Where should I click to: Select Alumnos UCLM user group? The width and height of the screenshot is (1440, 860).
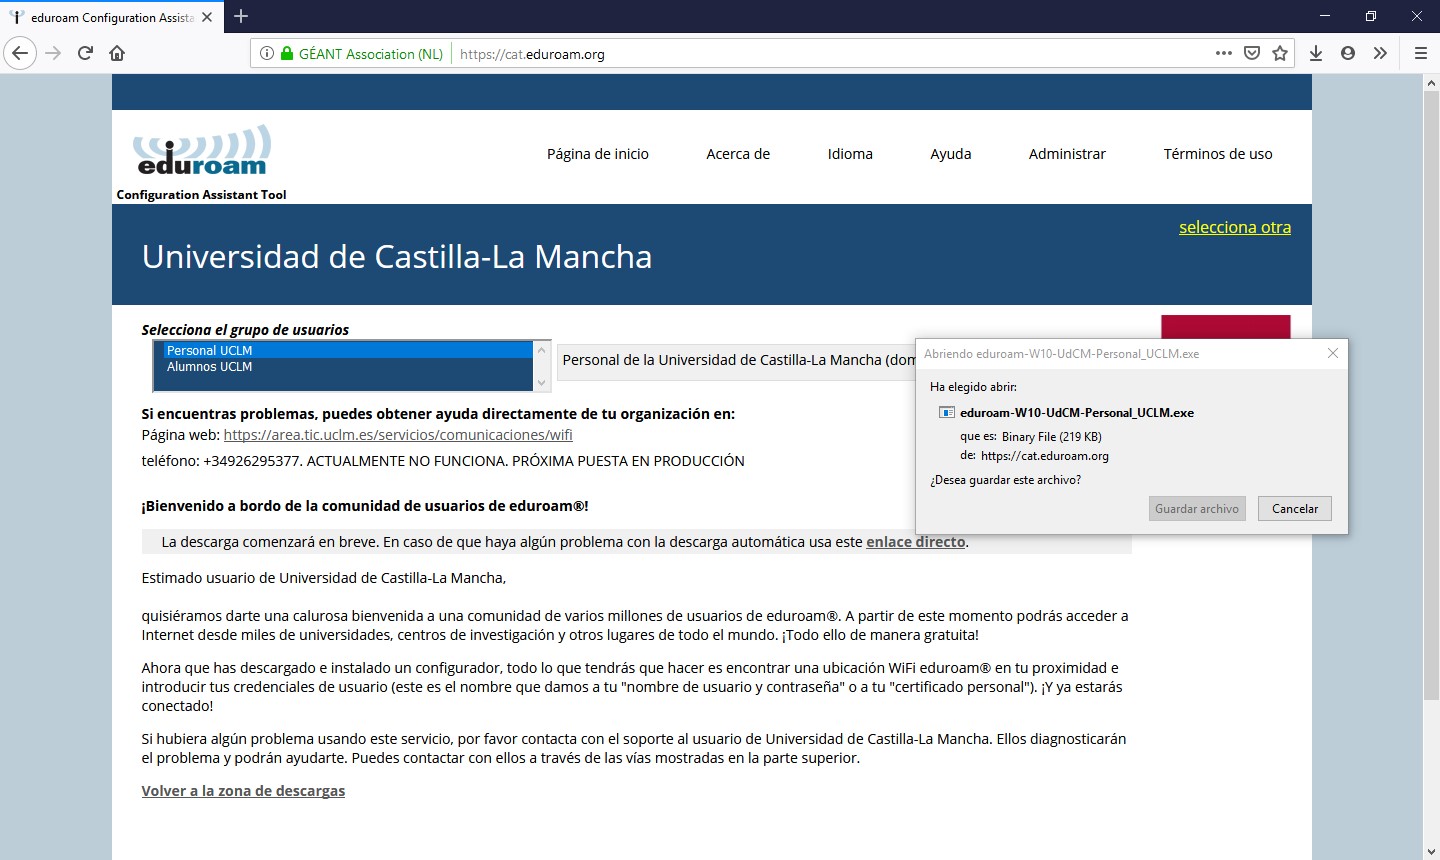[348, 367]
